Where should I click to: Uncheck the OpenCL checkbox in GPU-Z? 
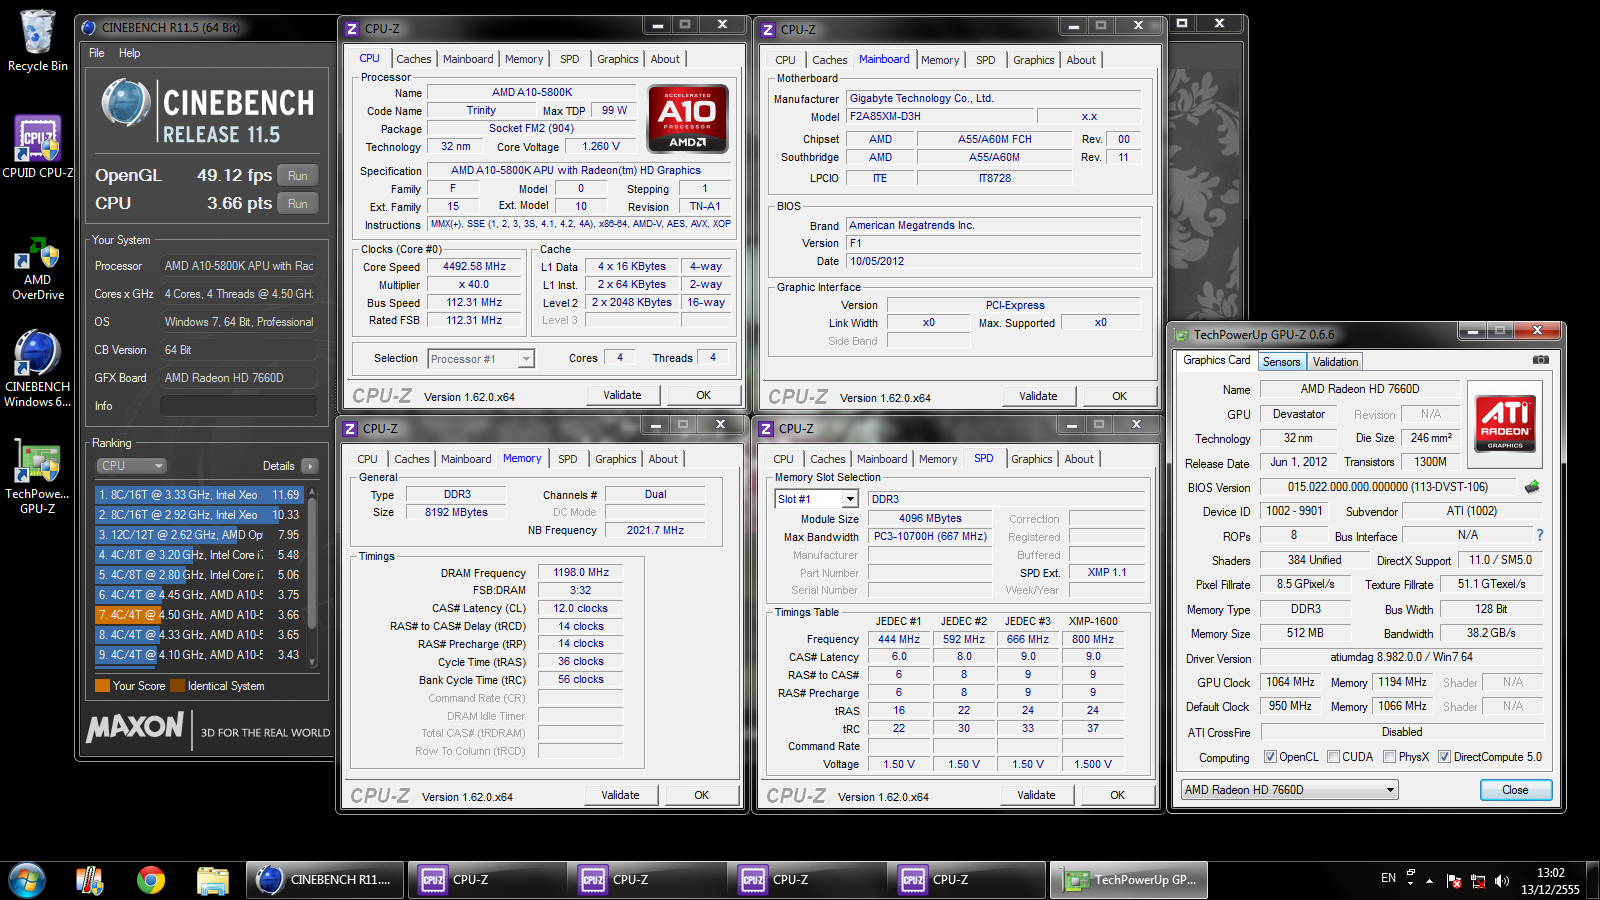click(x=1270, y=757)
